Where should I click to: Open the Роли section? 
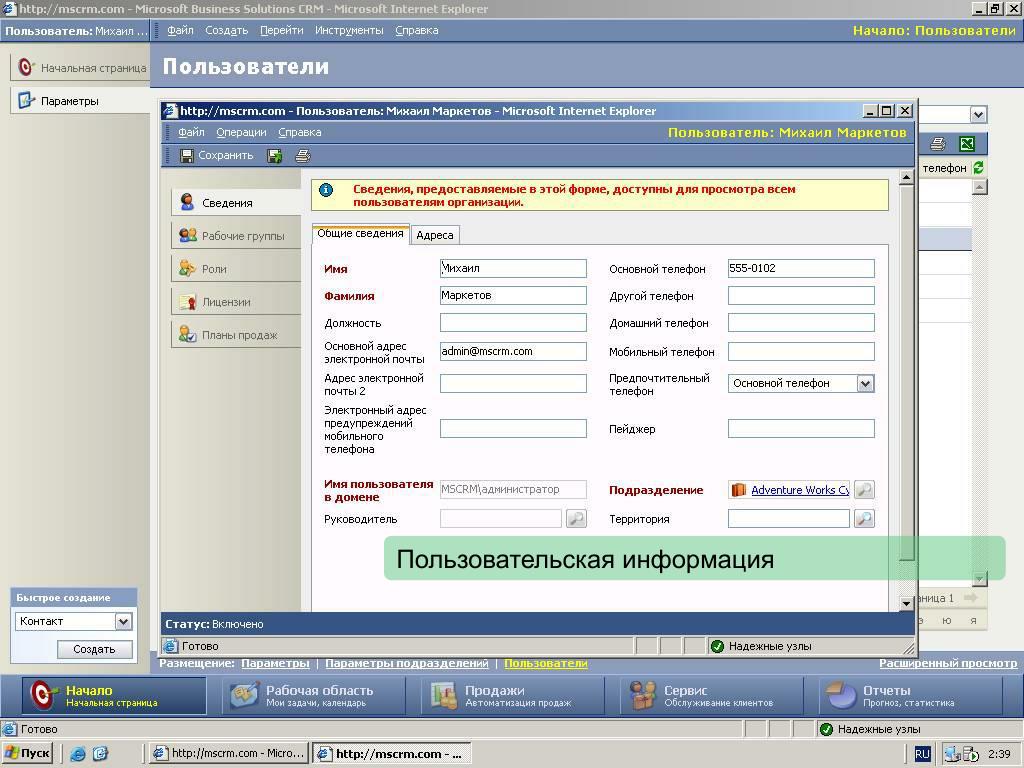[236, 269]
